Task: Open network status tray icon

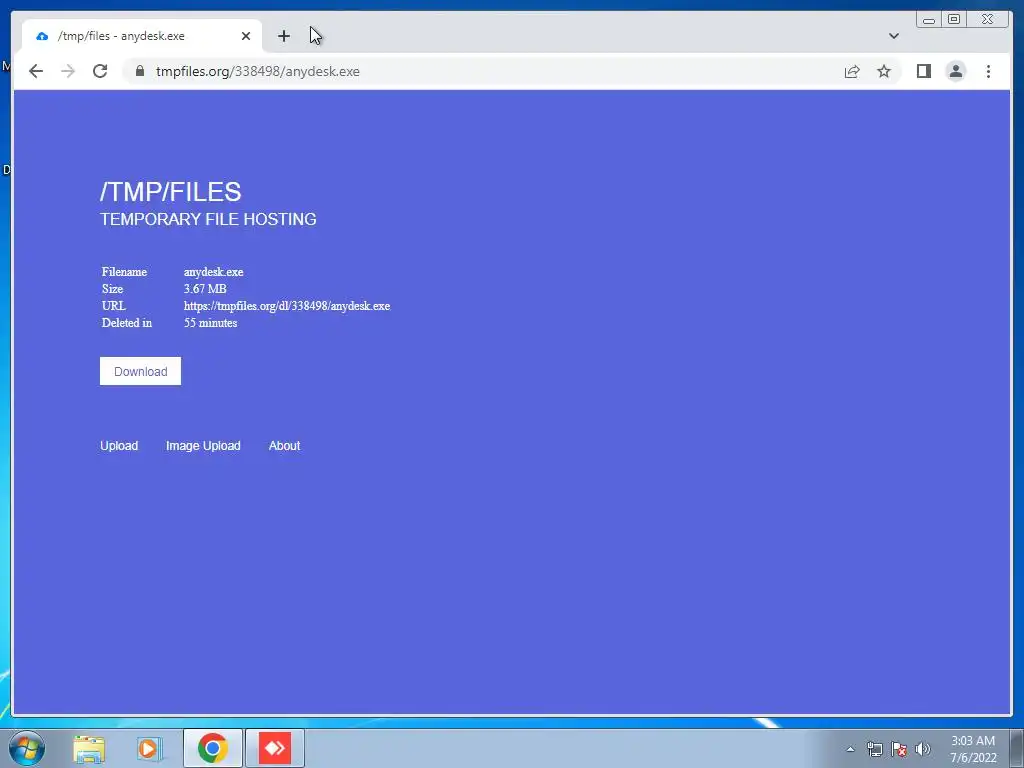Action: click(x=874, y=749)
